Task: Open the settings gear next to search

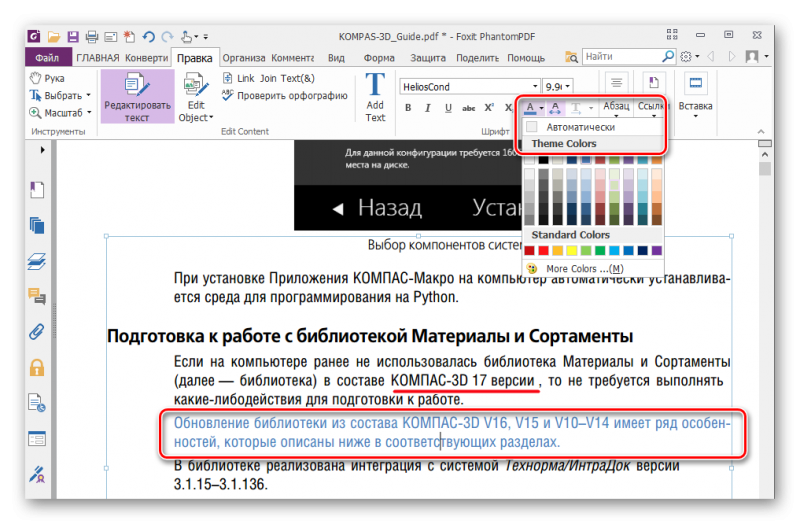Action: pos(686,56)
